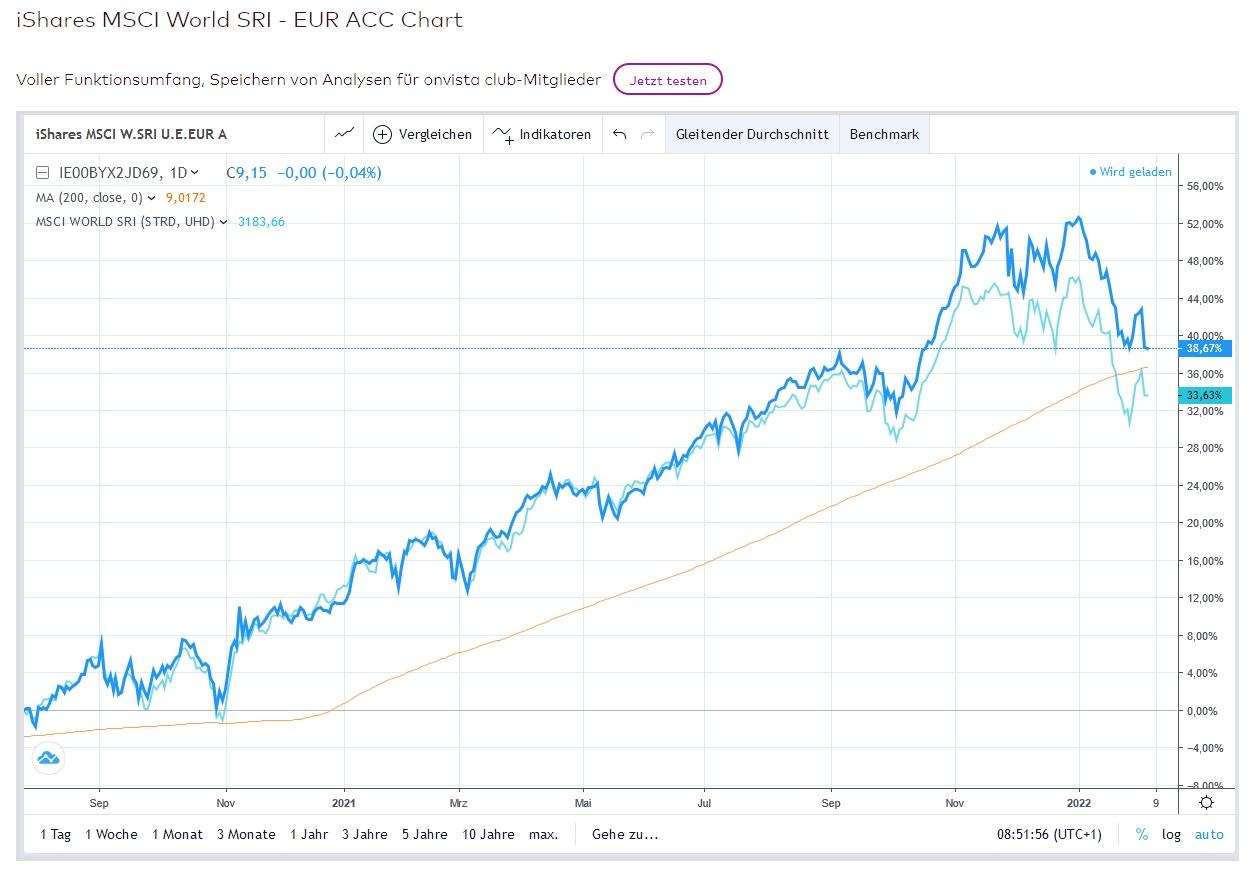This screenshot has height=872, width=1247.
Task: Open the Indikatoren menu
Action: pyautogui.click(x=542, y=134)
